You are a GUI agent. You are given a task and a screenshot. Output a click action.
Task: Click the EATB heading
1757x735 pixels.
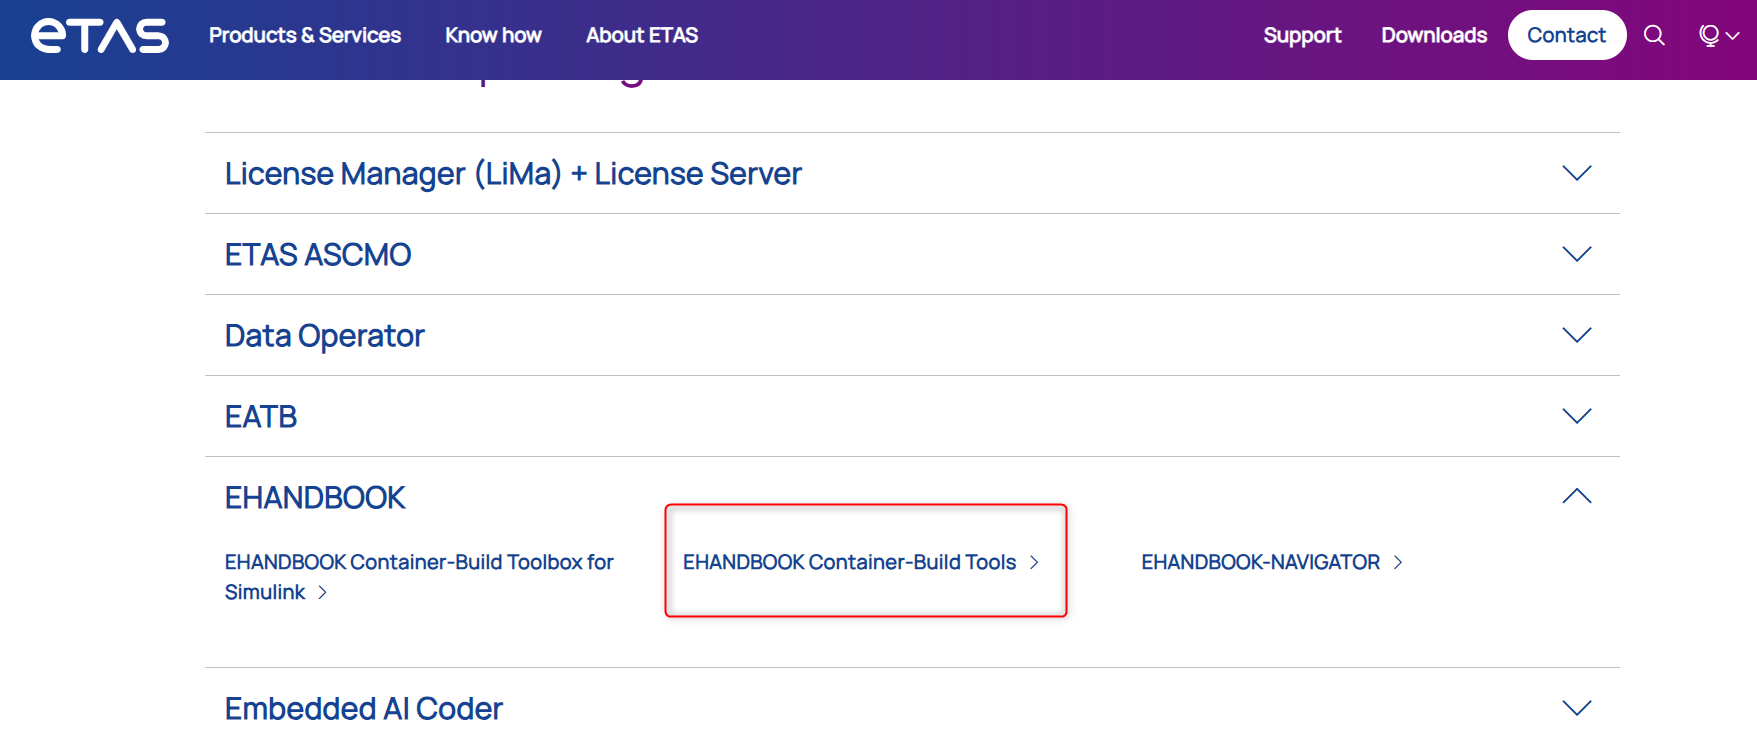(261, 417)
